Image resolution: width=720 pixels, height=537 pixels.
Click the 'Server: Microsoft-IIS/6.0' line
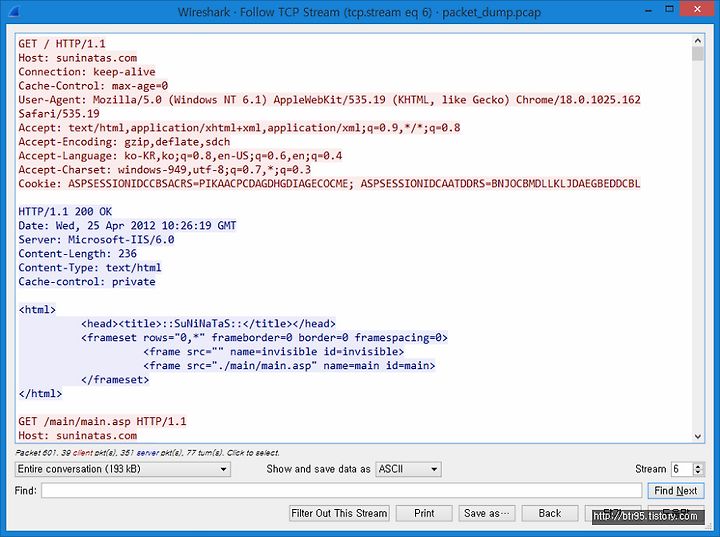pyautogui.click(x=96, y=240)
